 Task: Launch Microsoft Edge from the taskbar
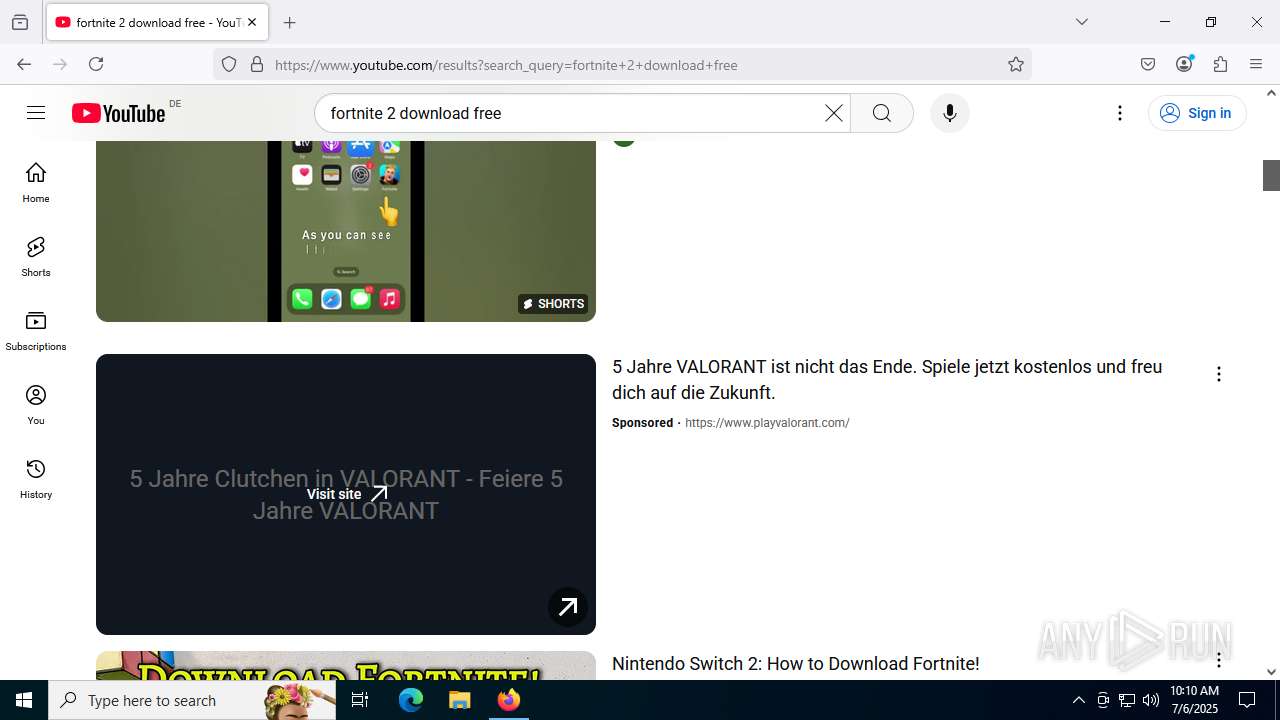411,700
